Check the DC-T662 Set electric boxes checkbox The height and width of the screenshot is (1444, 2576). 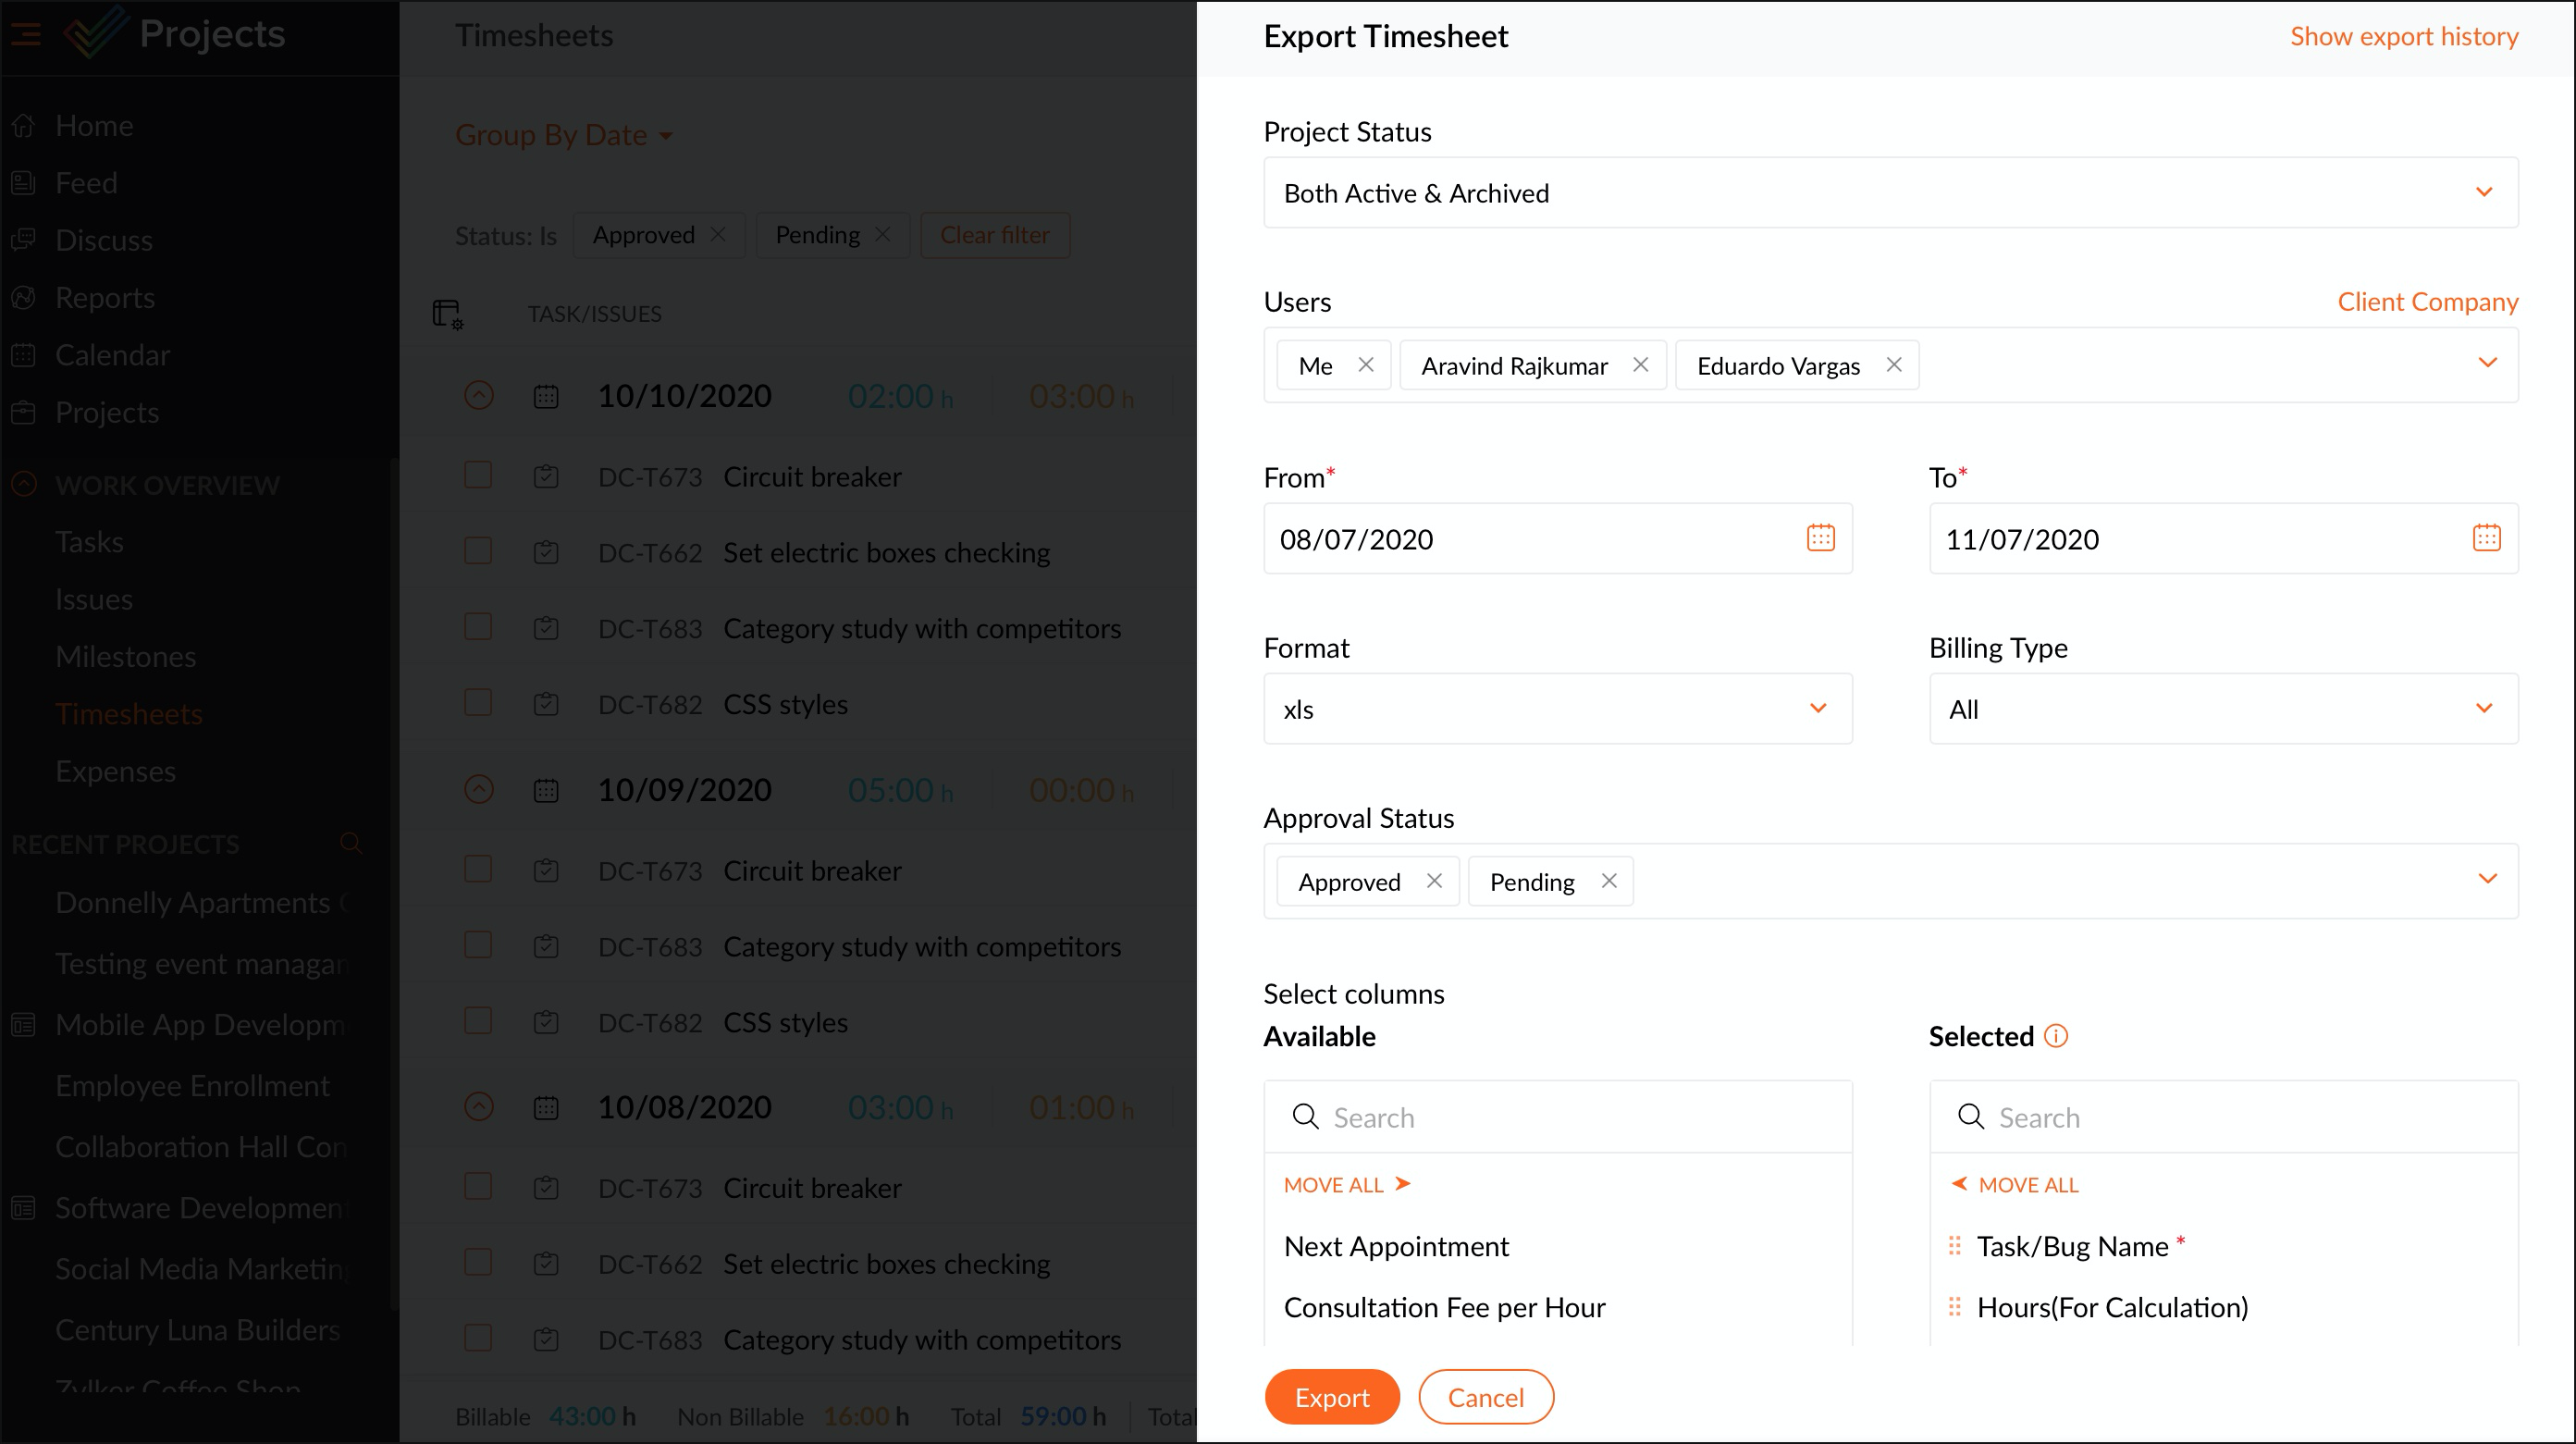(x=478, y=551)
